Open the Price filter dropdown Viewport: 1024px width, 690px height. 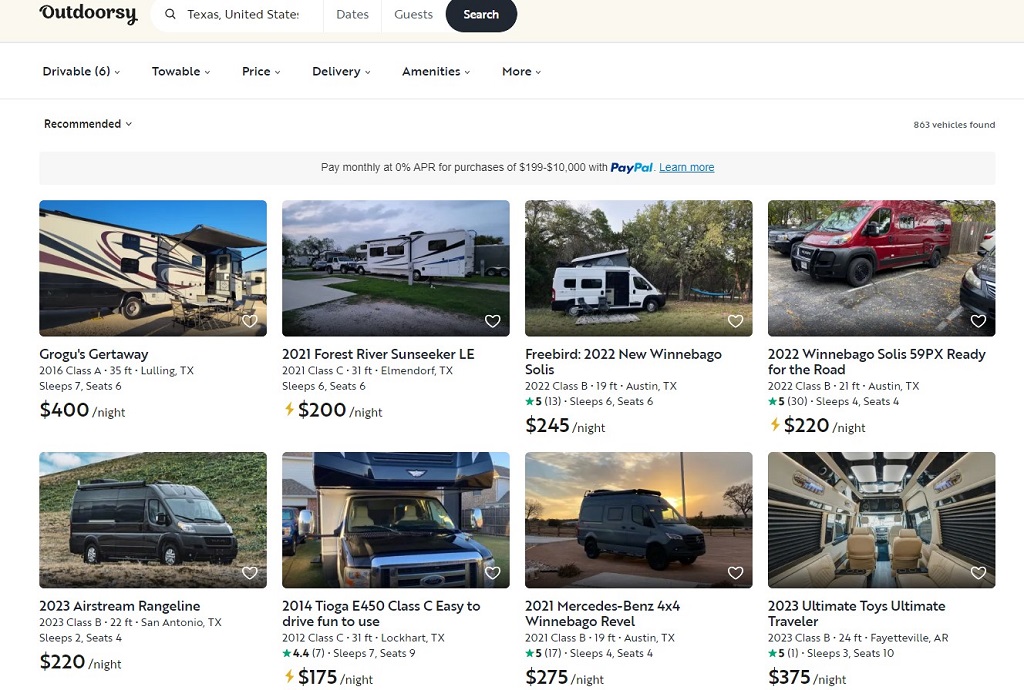[x=260, y=71]
